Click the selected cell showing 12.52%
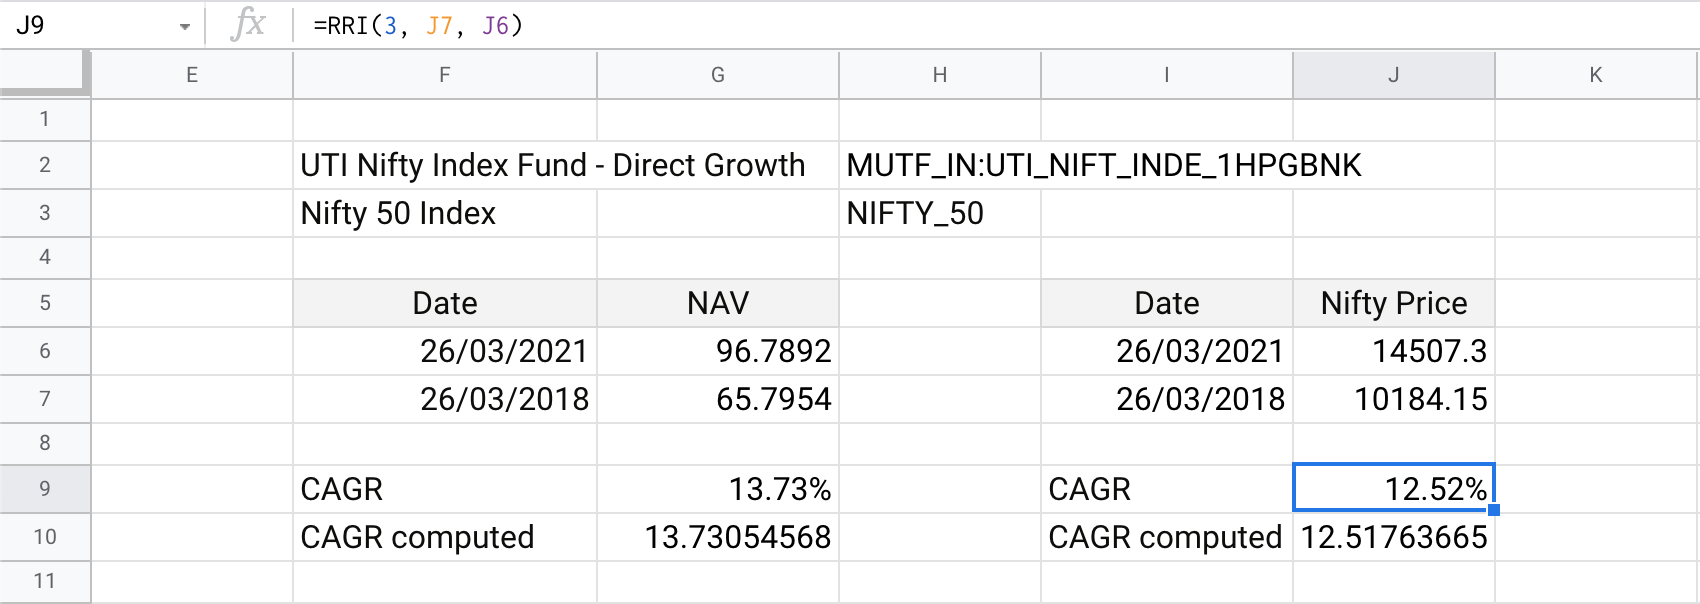The height and width of the screenshot is (604, 1700). [x=1394, y=489]
